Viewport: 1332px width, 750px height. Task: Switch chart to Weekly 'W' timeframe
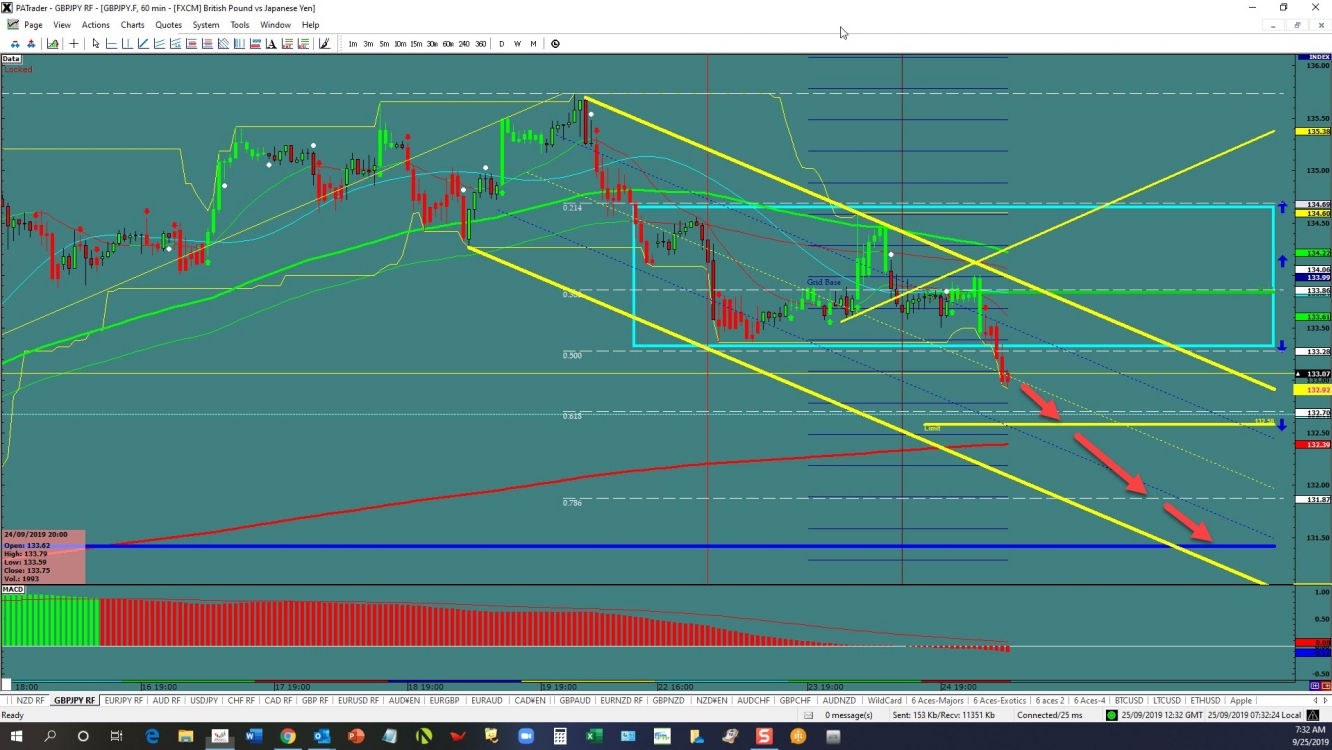pos(517,44)
